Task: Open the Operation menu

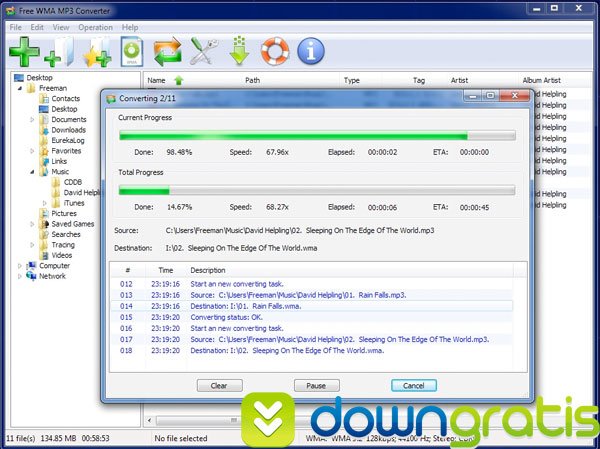Action: tap(96, 27)
